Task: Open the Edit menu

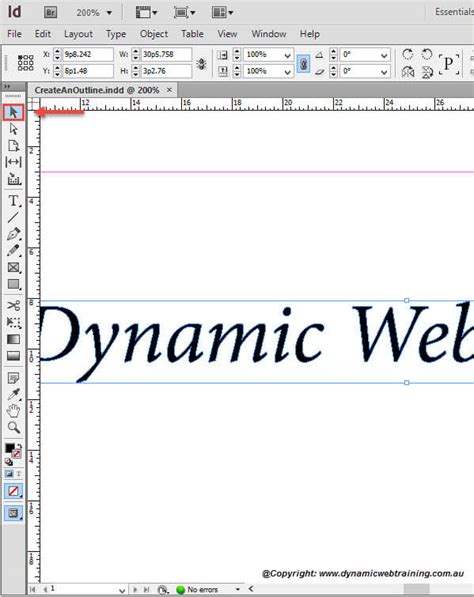Action: (x=43, y=34)
